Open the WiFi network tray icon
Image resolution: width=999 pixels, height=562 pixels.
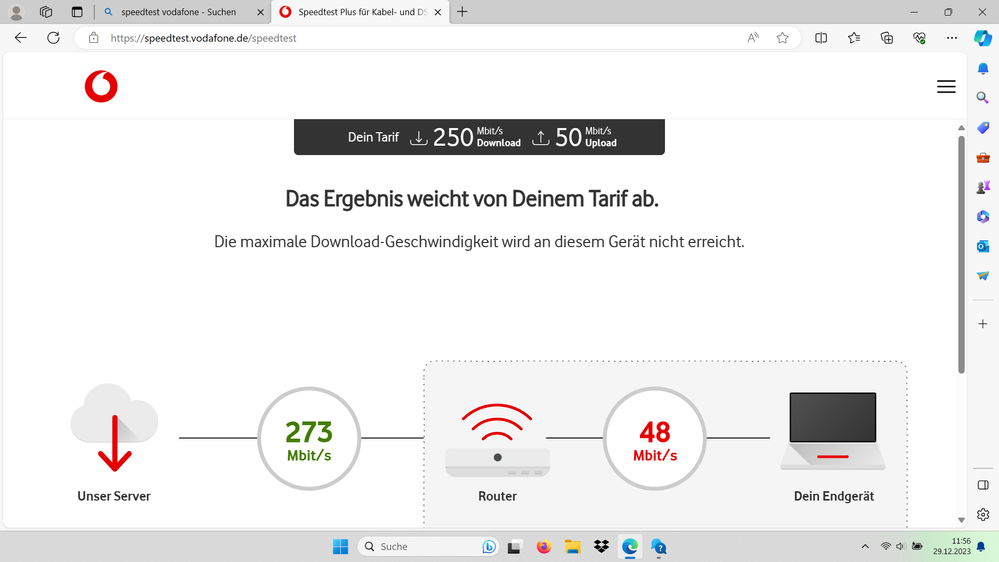tap(886, 546)
